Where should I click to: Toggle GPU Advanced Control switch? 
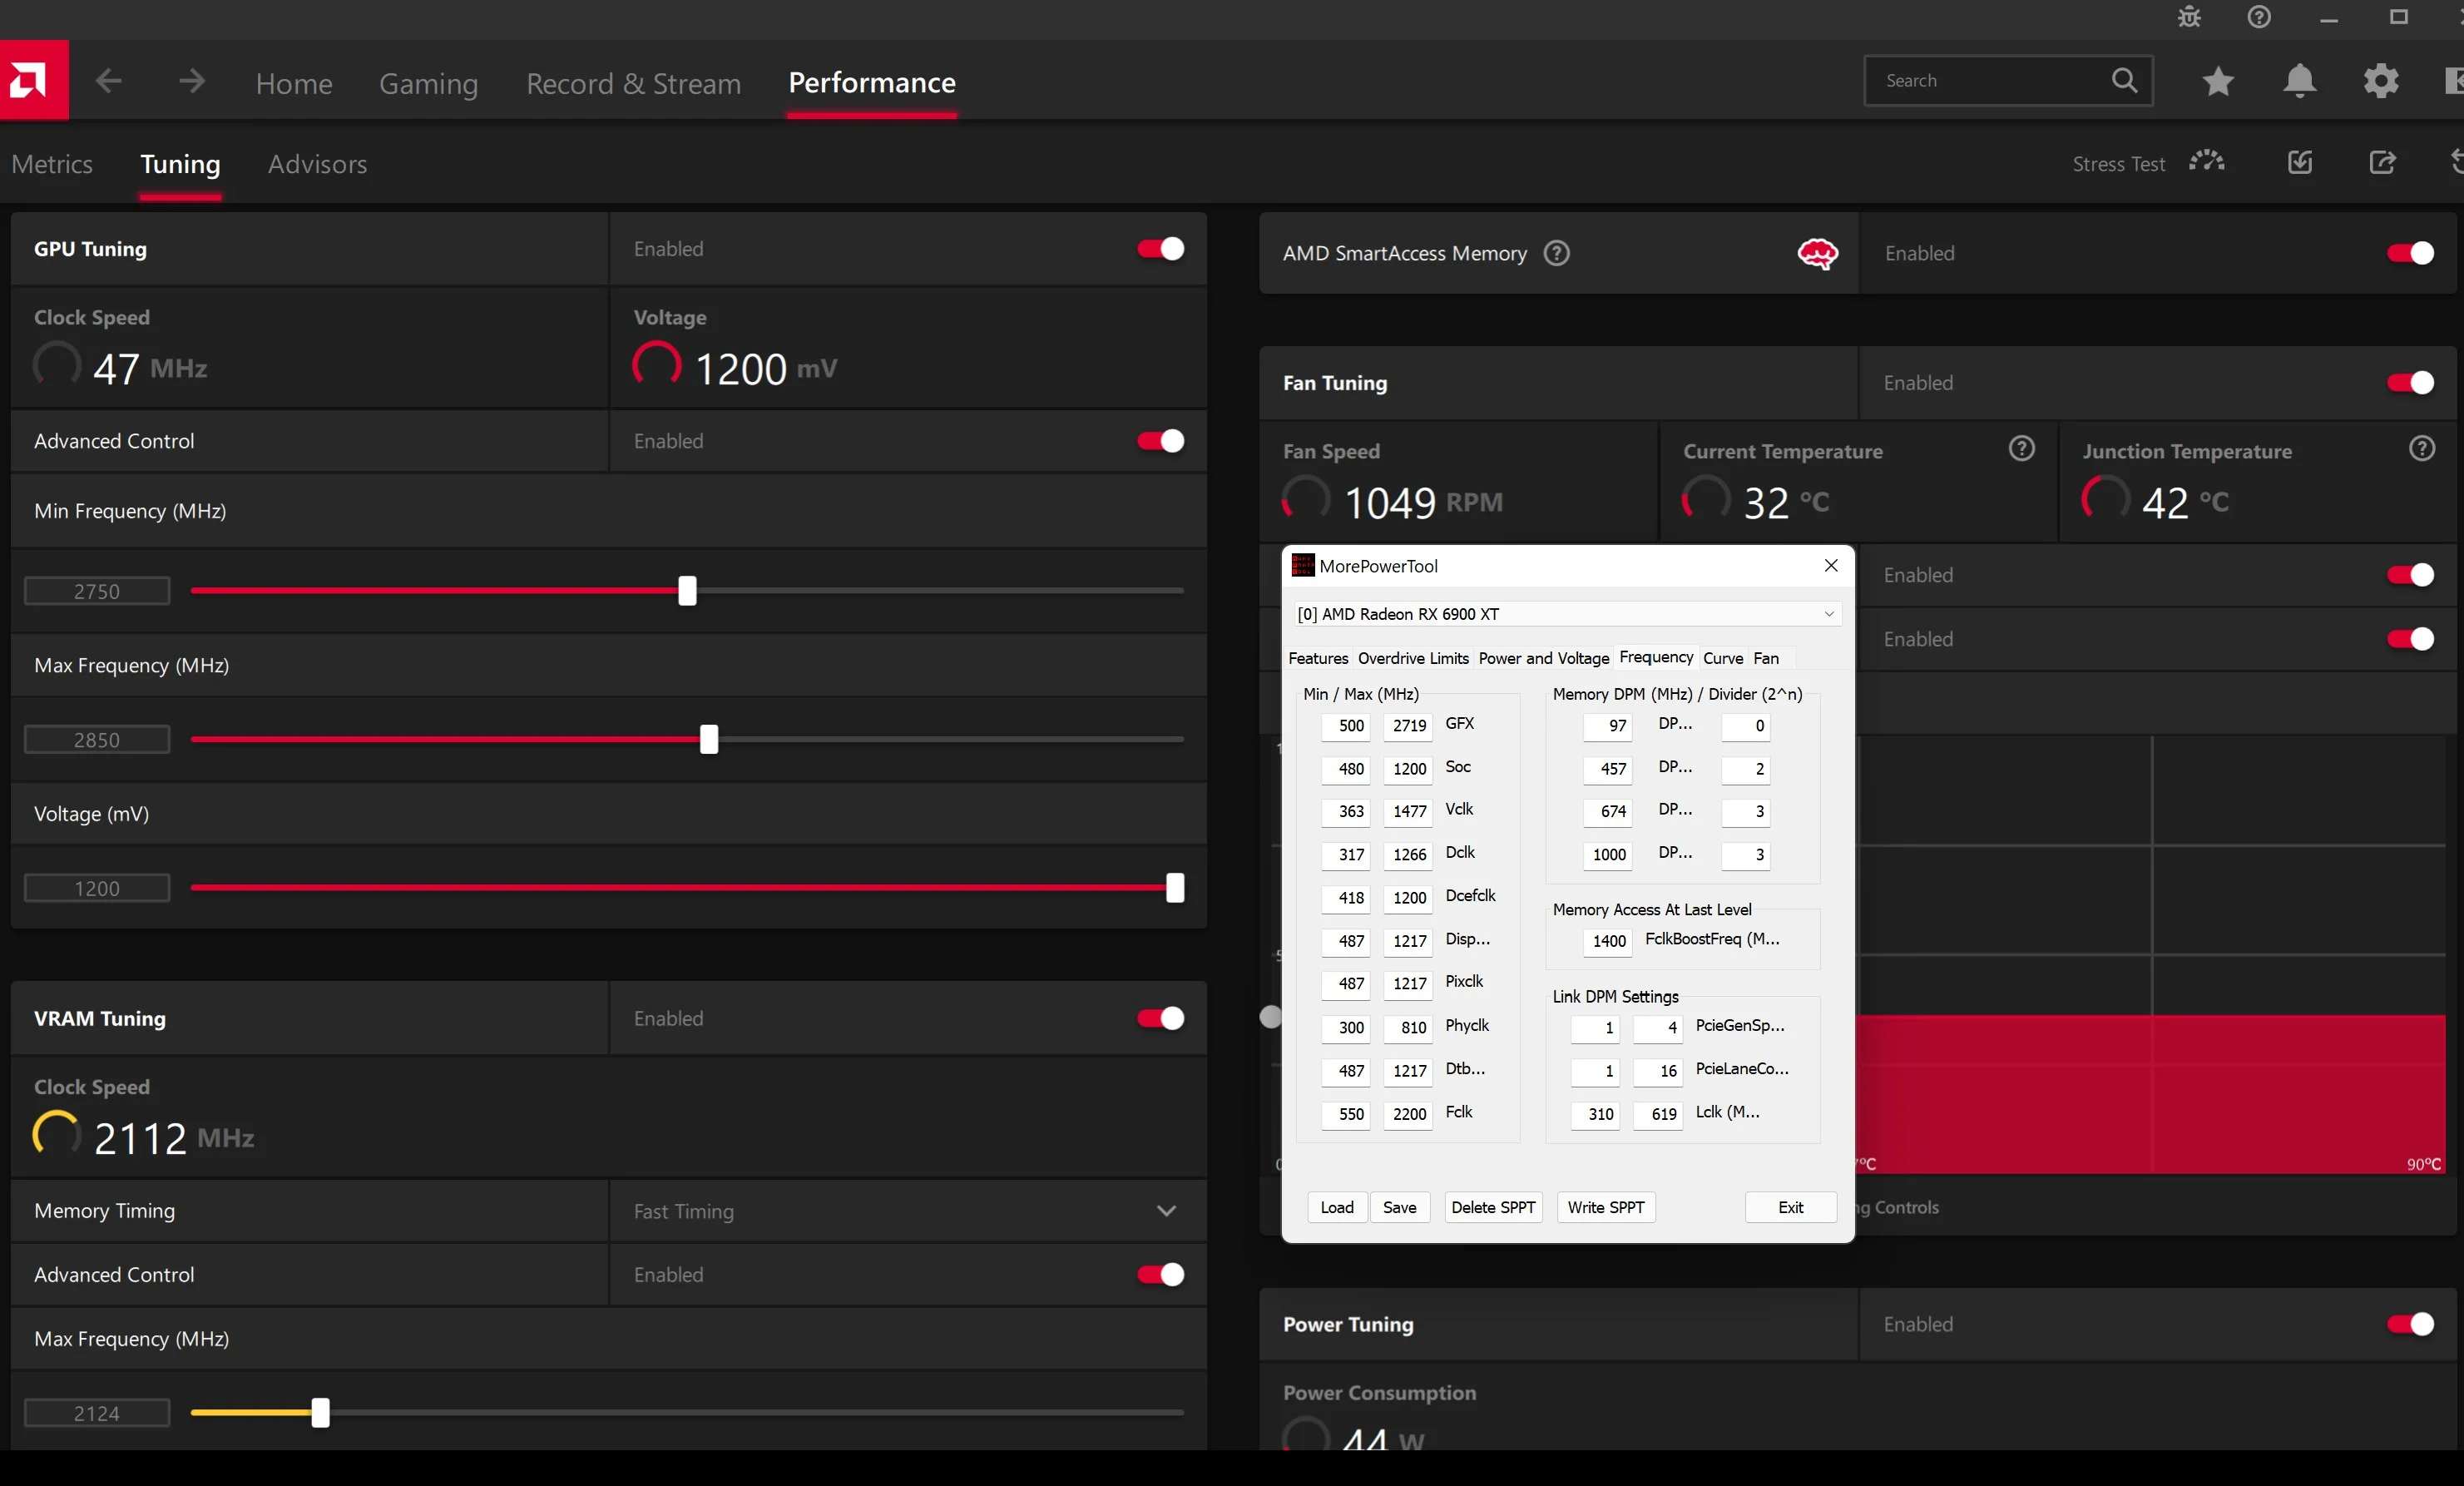[1160, 441]
